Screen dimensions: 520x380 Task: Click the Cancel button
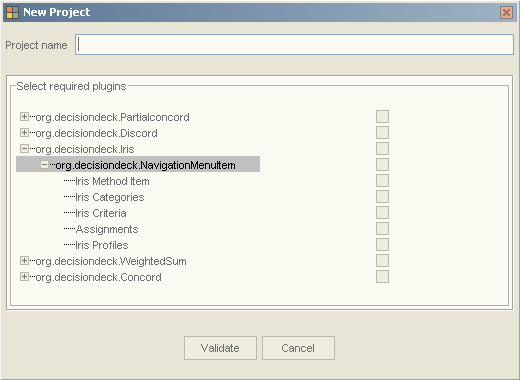coord(298,348)
